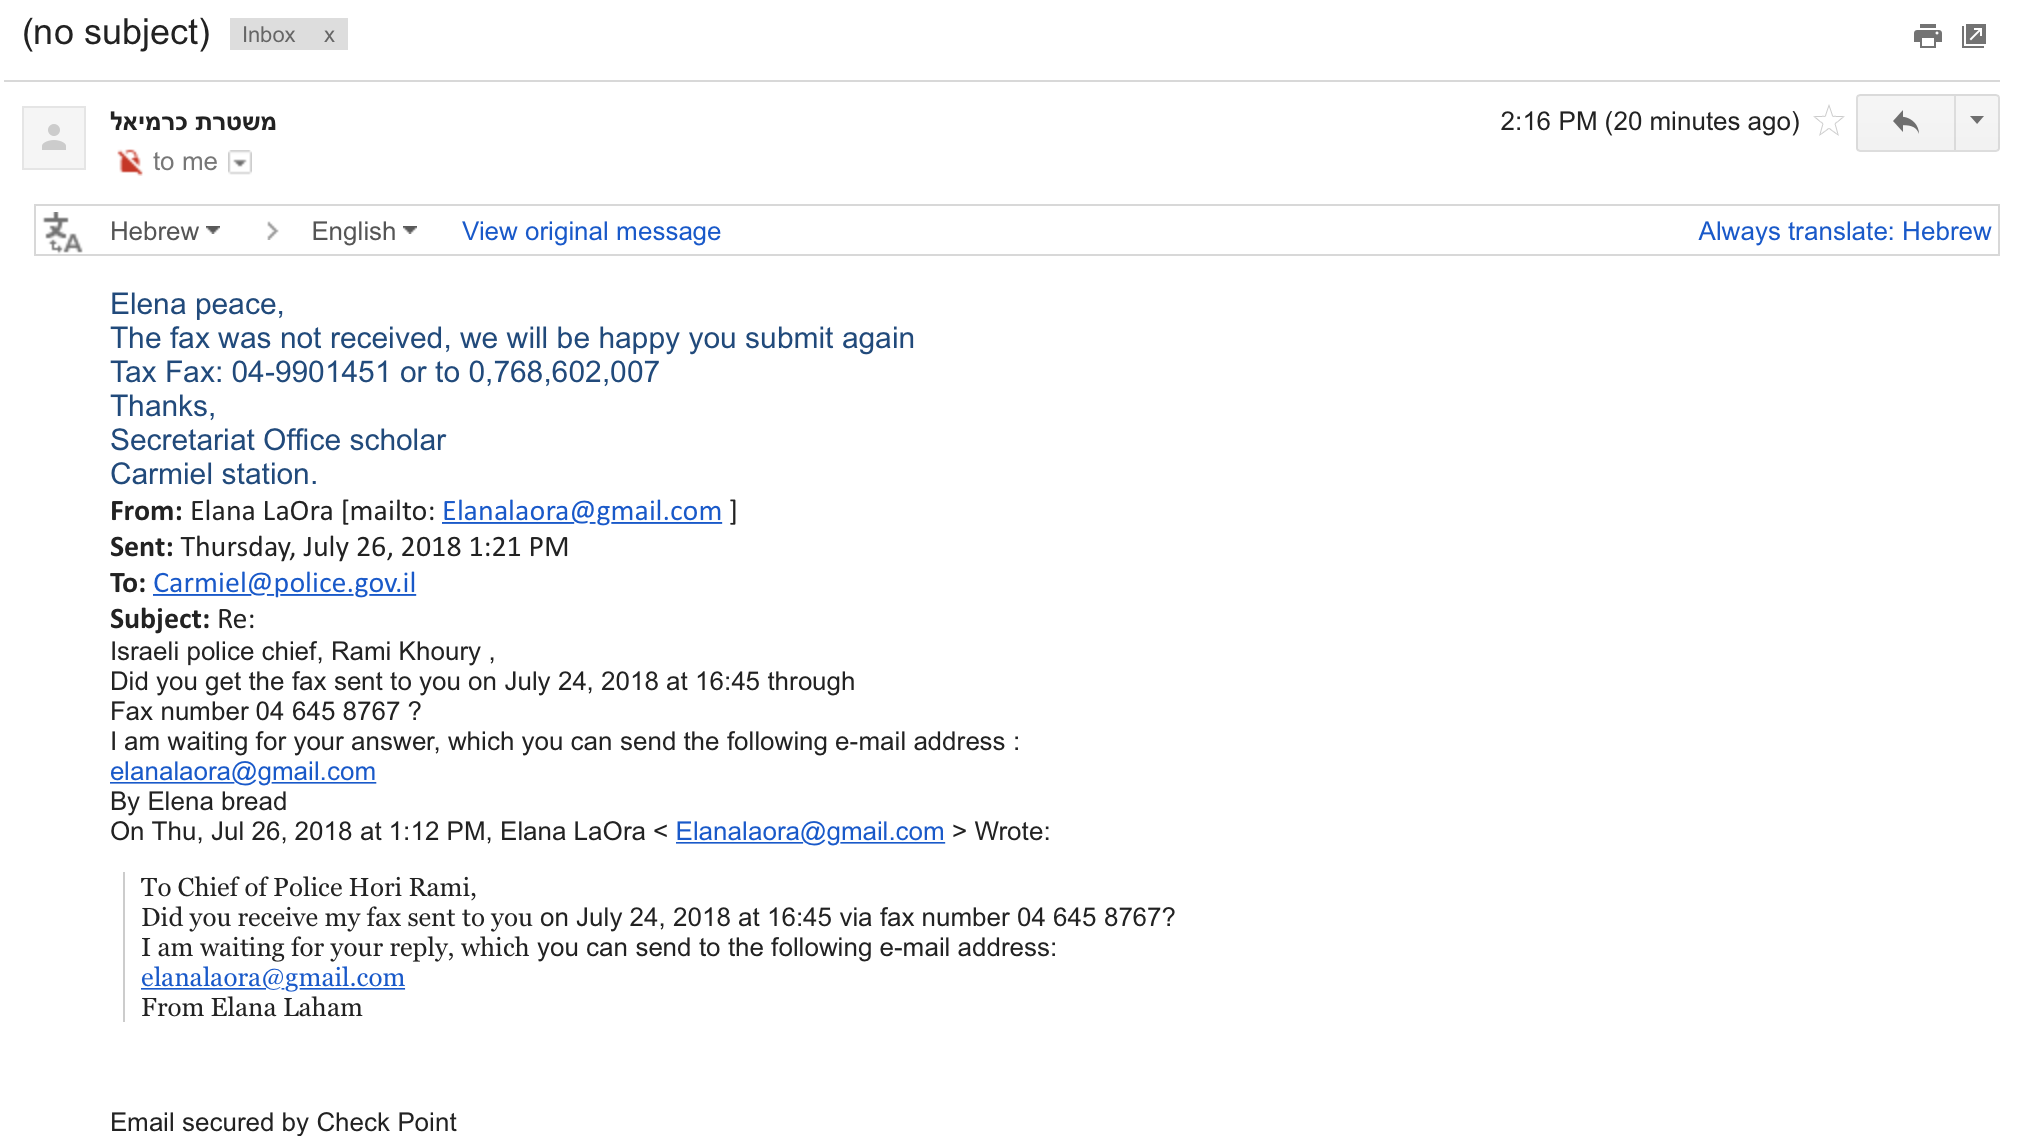Open the Hebrew source language dropdown
This screenshot has height=1136, width=2026.
coord(165,232)
